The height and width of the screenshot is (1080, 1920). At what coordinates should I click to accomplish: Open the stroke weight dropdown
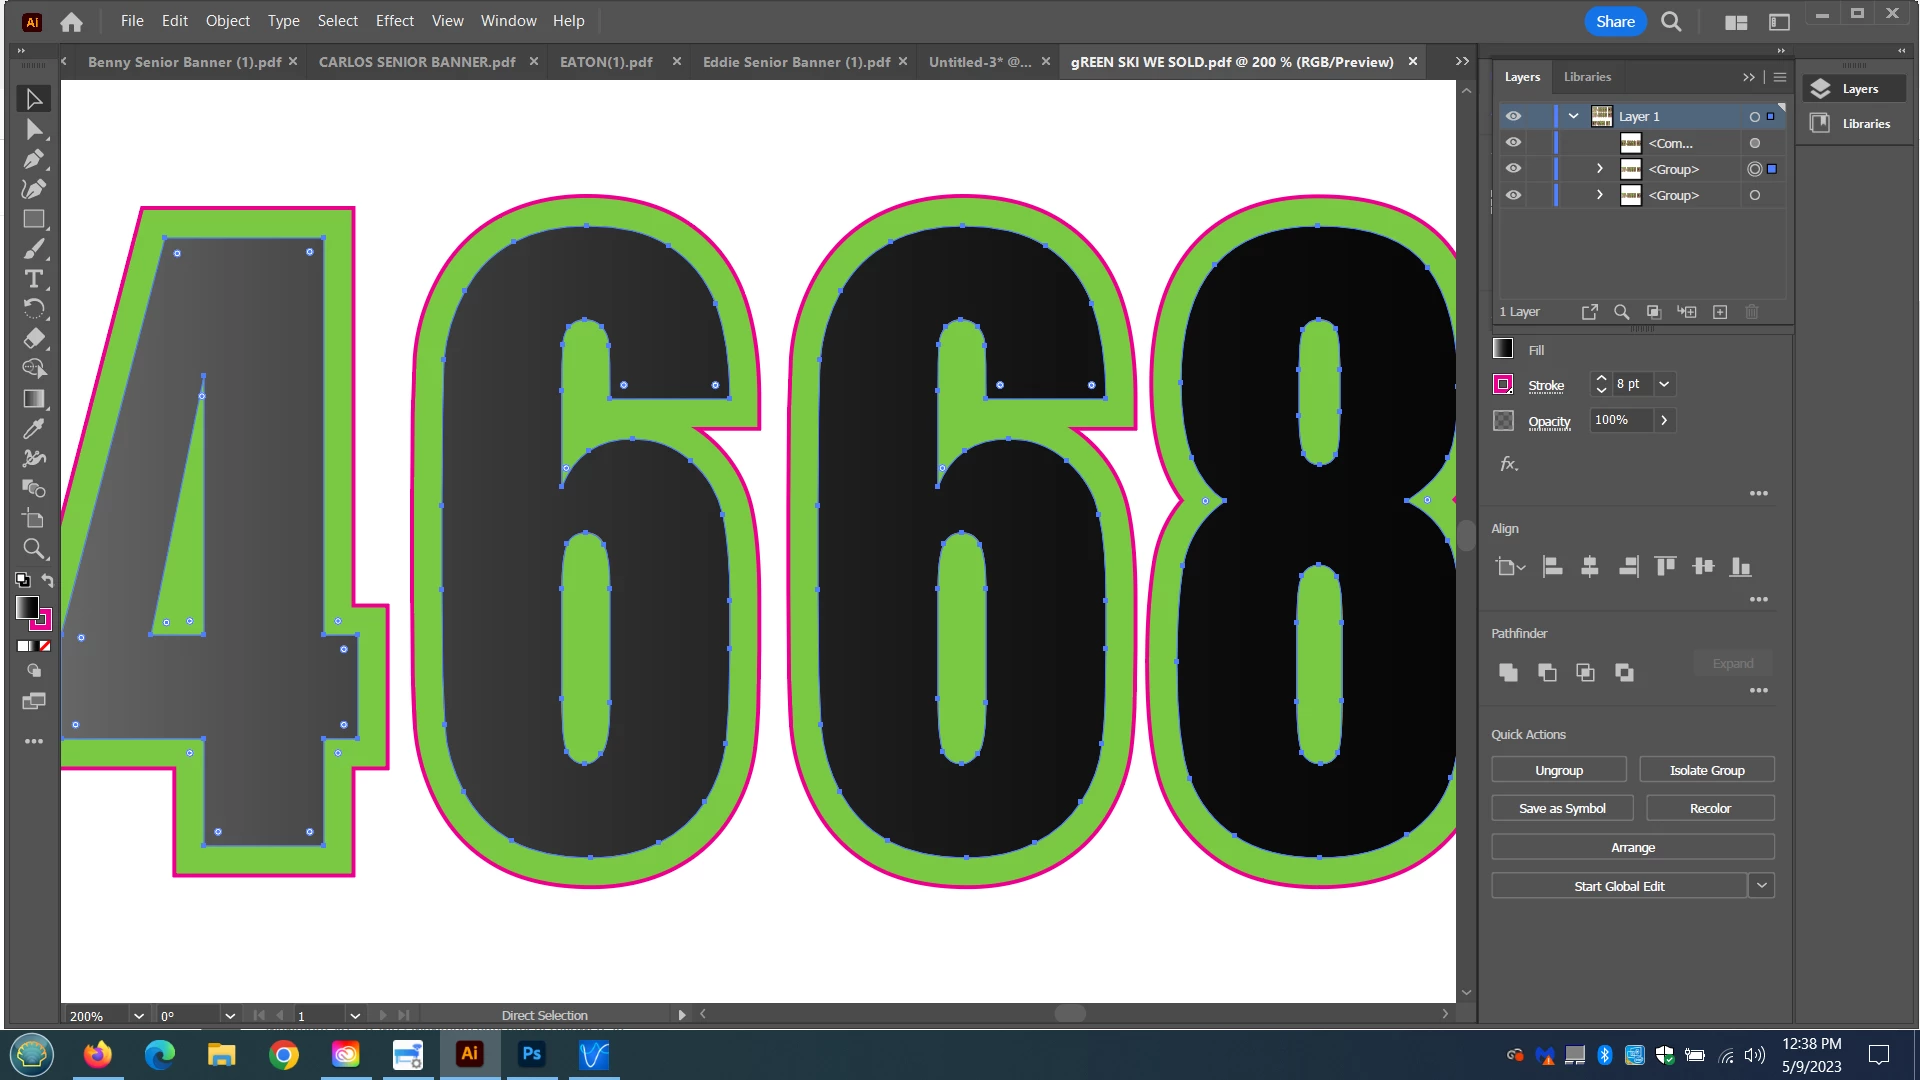[x=1664, y=384]
